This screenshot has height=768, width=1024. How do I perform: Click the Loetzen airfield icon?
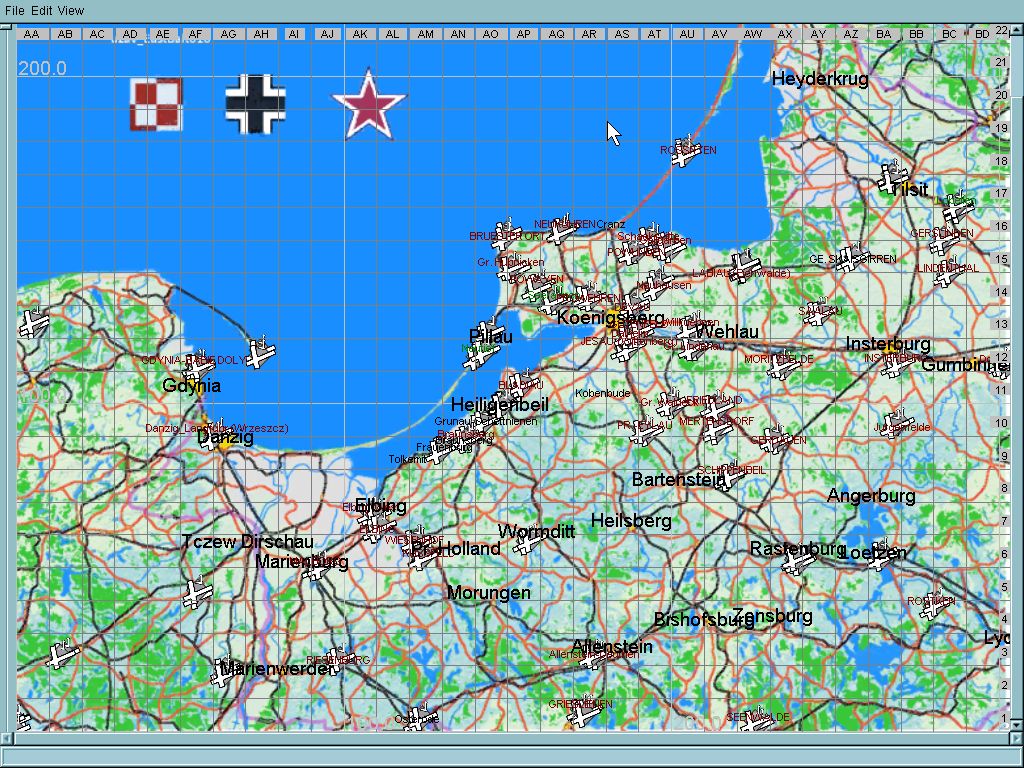pyautogui.click(x=882, y=554)
